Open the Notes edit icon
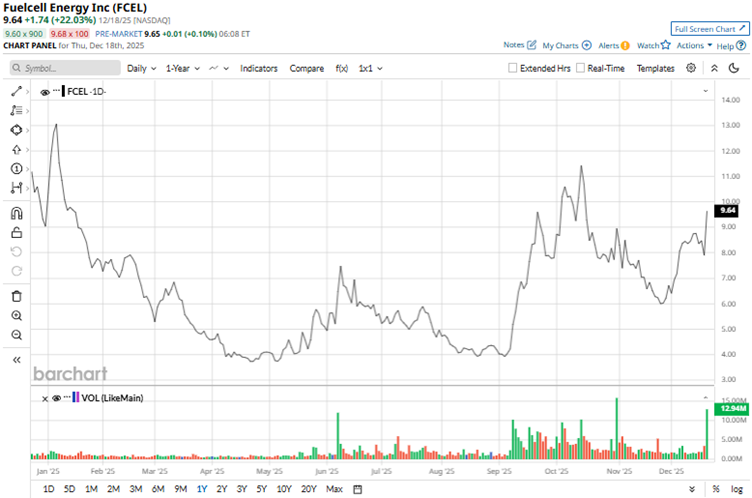 click(531, 45)
